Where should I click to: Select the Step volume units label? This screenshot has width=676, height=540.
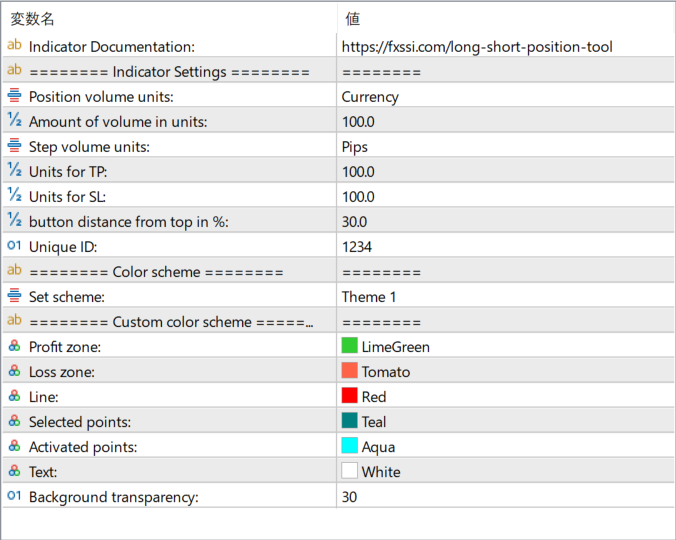point(89,147)
